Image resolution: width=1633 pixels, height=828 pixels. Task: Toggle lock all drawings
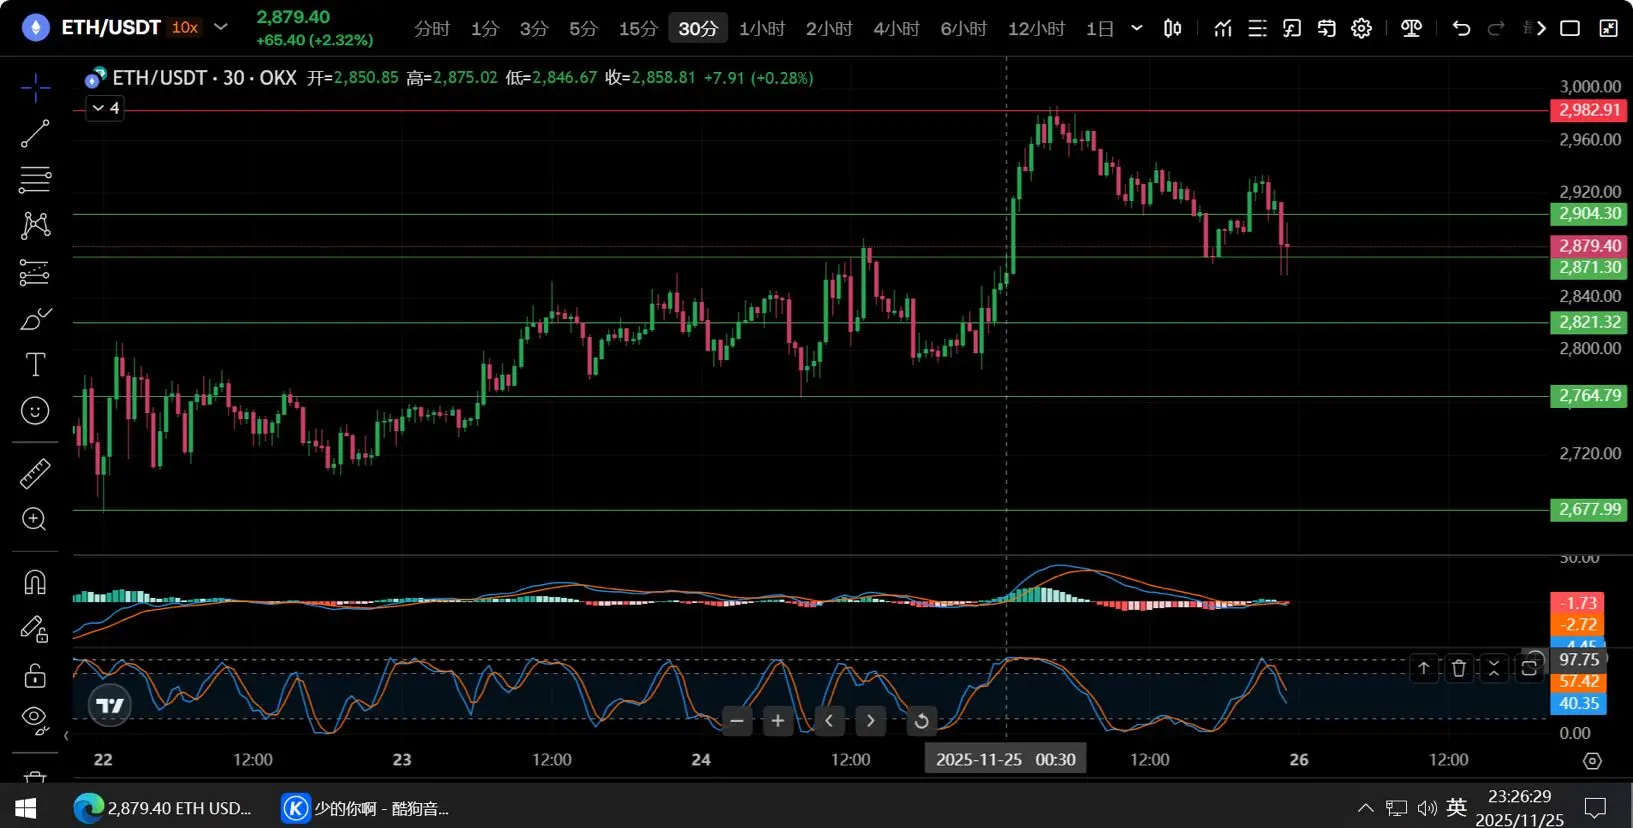click(x=35, y=675)
